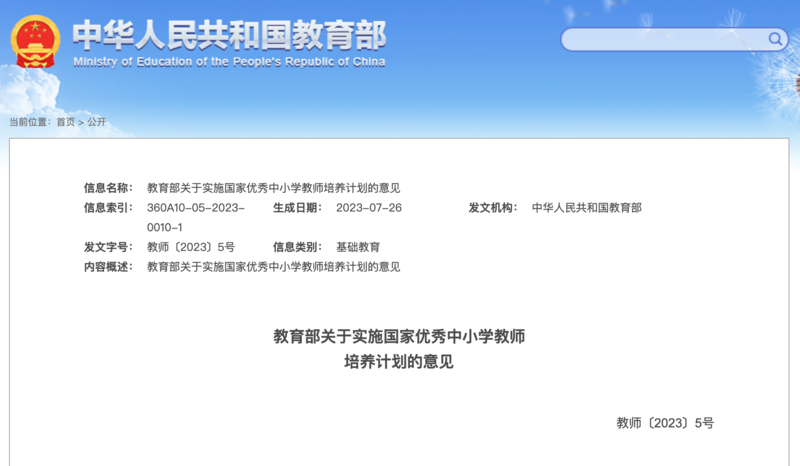Open the 公开 breadcrumb link

96,122
